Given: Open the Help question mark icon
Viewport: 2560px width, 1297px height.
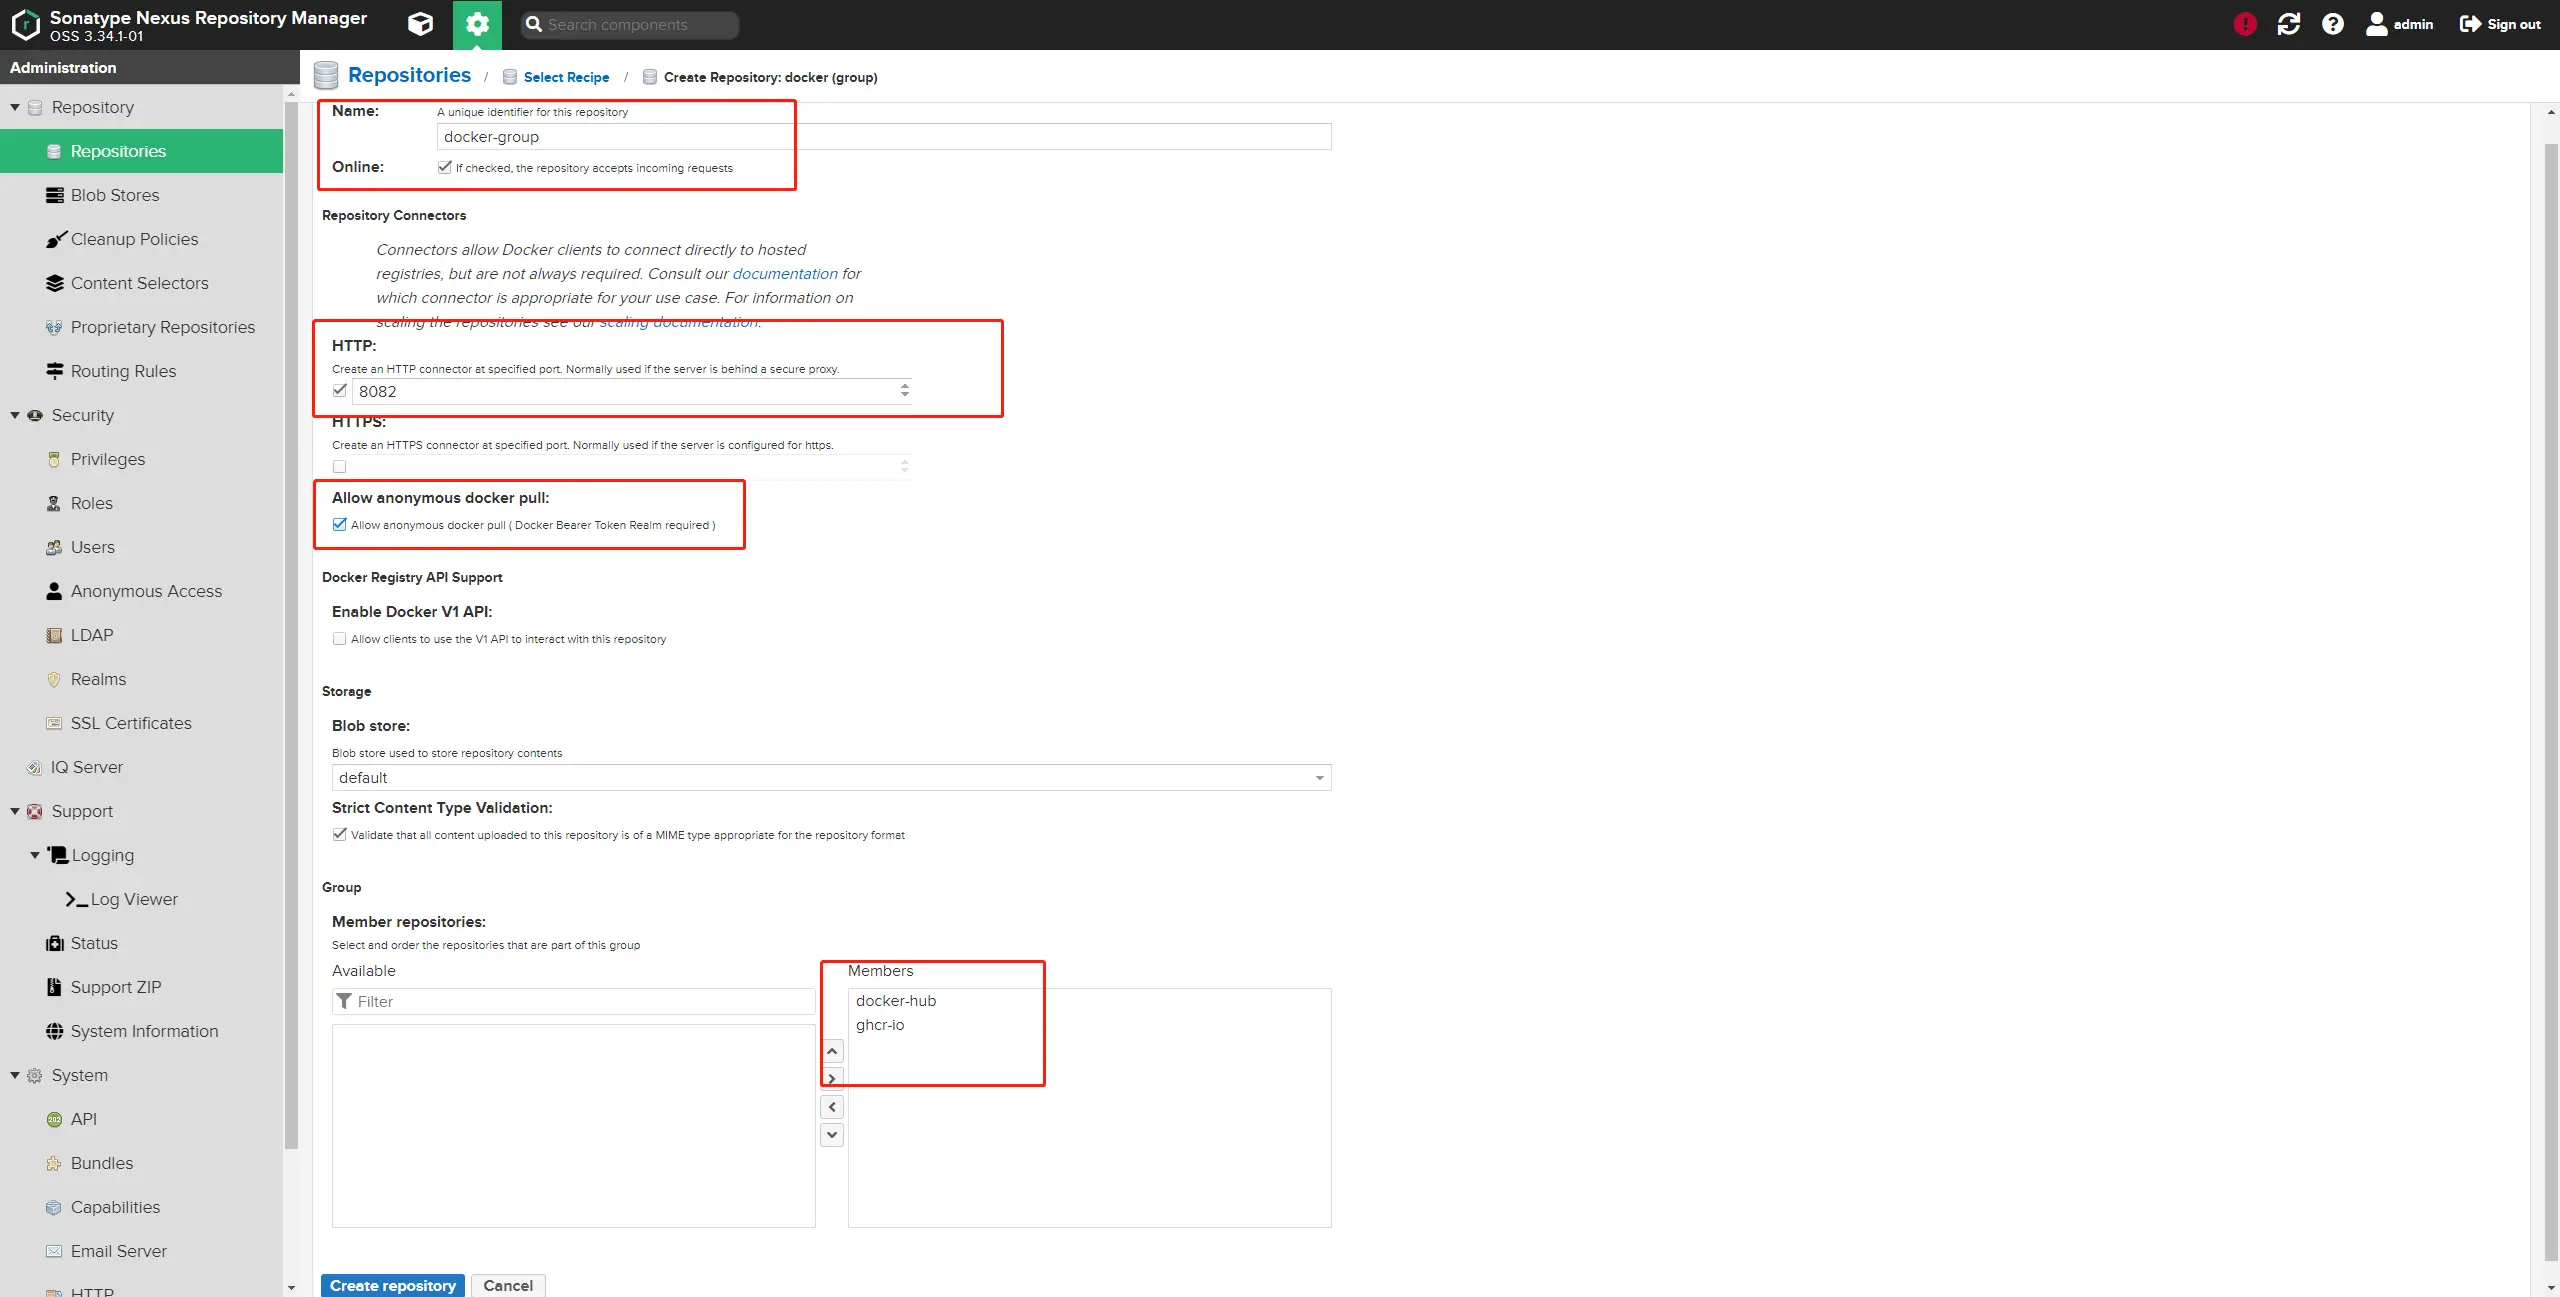Looking at the screenshot, I should click(x=2333, y=24).
